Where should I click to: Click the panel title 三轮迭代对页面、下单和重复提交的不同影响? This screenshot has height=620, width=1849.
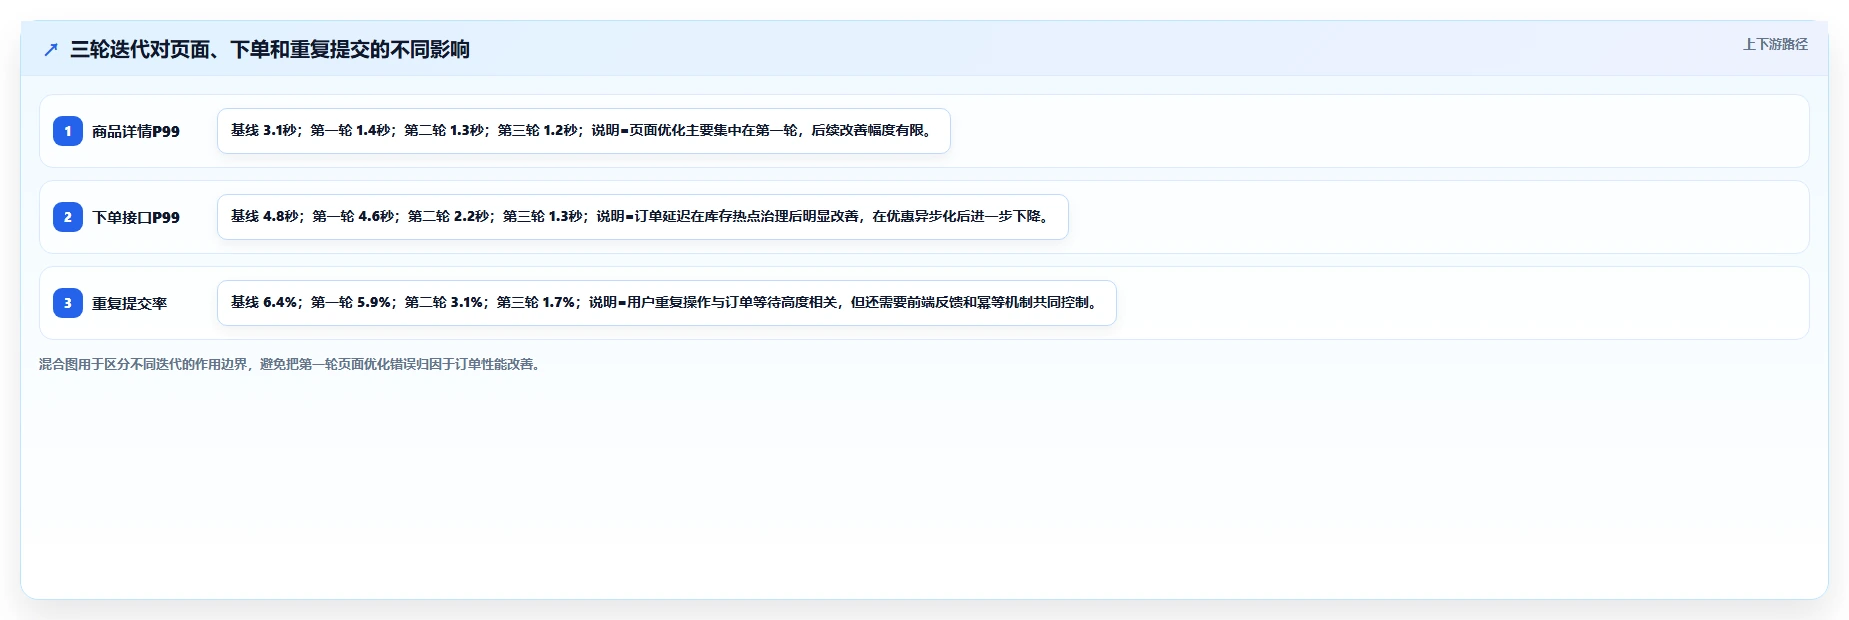(270, 49)
